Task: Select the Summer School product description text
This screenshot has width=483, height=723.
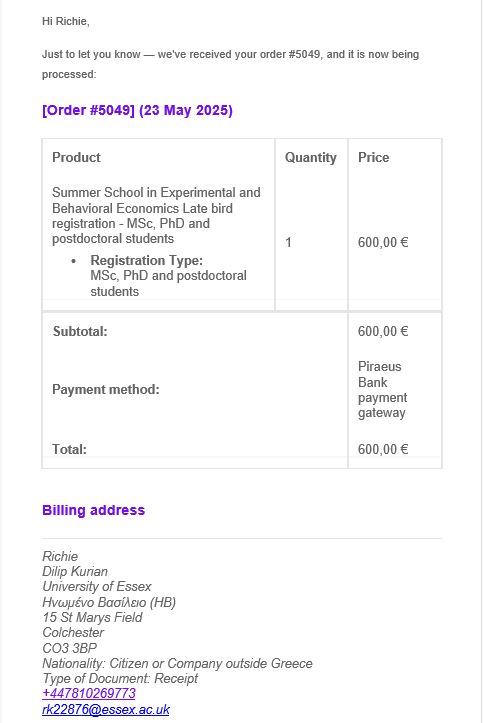Action: (x=156, y=215)
